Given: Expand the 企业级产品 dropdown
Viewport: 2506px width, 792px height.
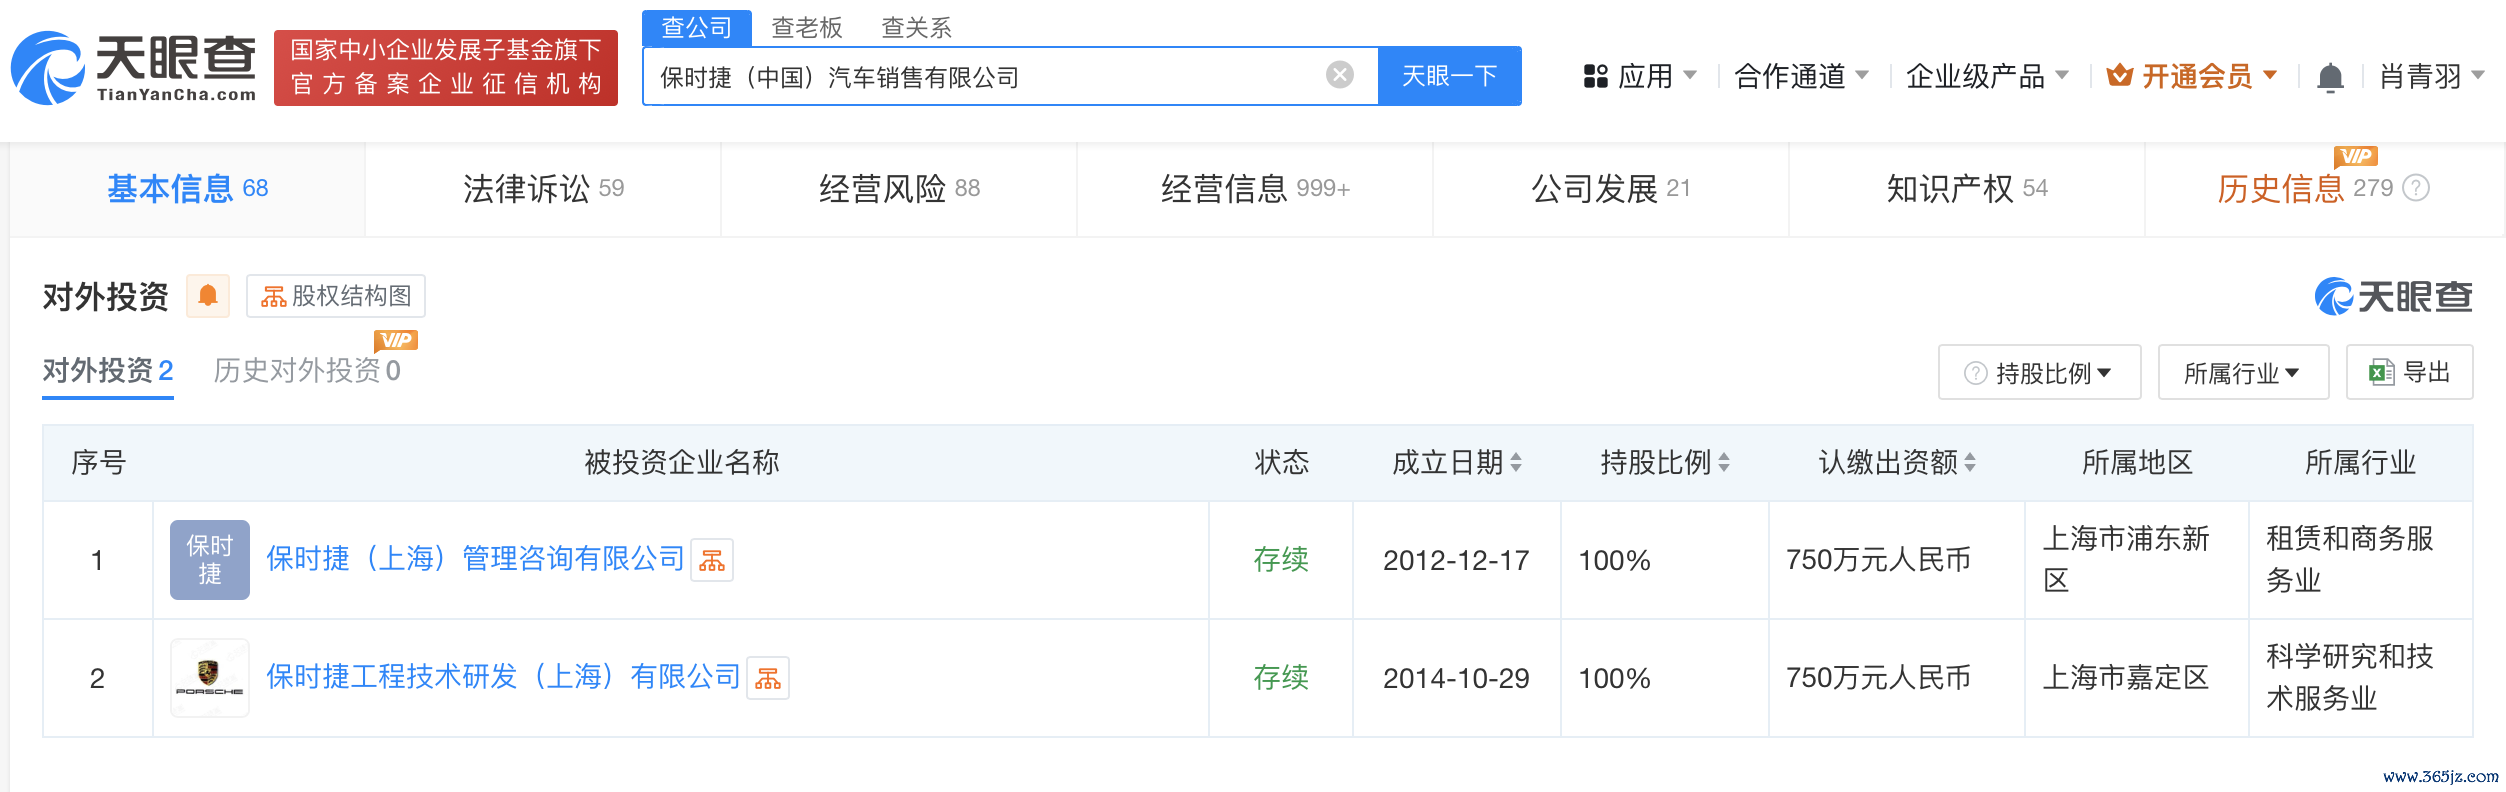Looking at the screenshot, I should [1987, 76].
